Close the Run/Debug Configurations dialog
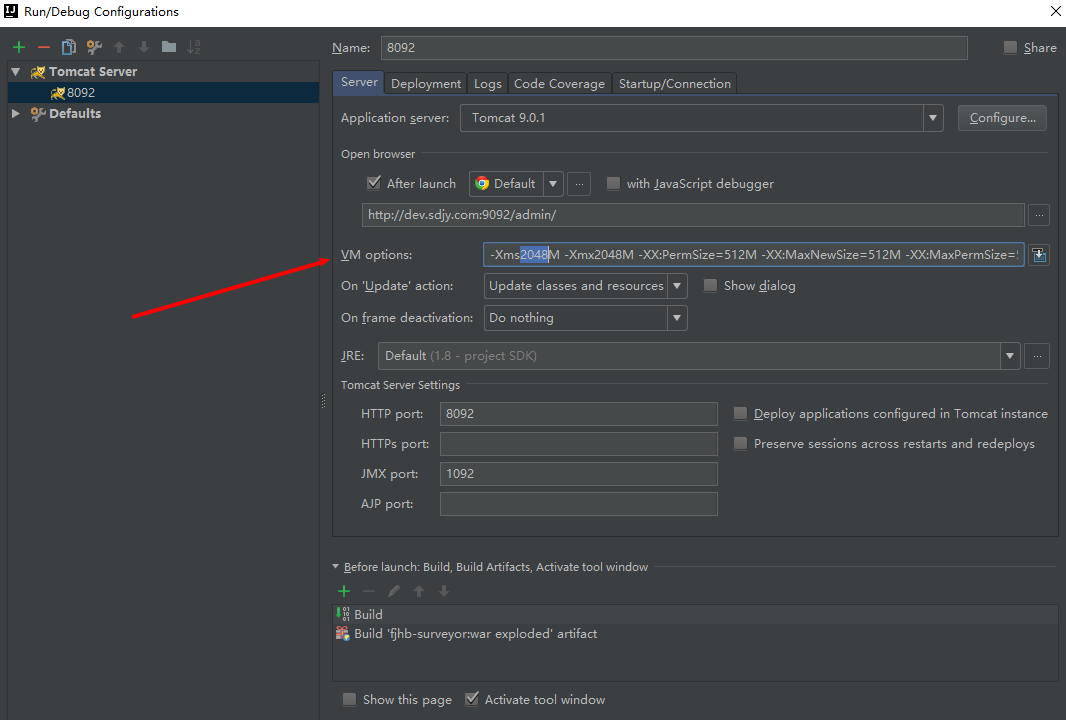The image size is (1066, 720). (1055, 11)
